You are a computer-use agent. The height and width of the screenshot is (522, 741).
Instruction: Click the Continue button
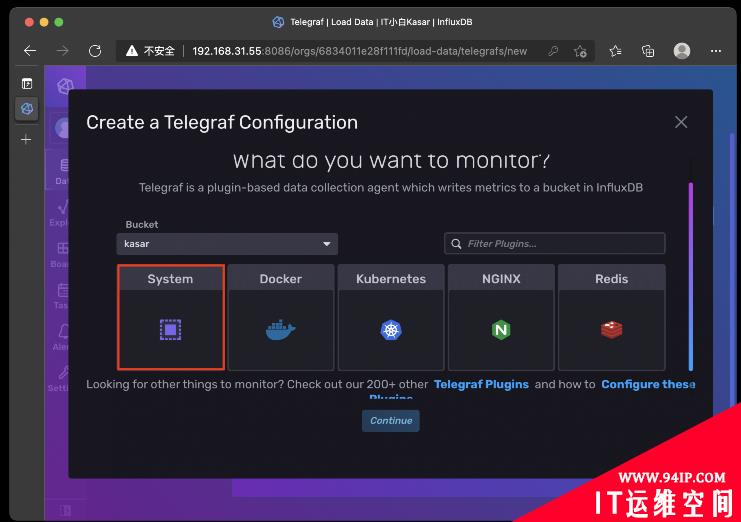pos(391,420)
